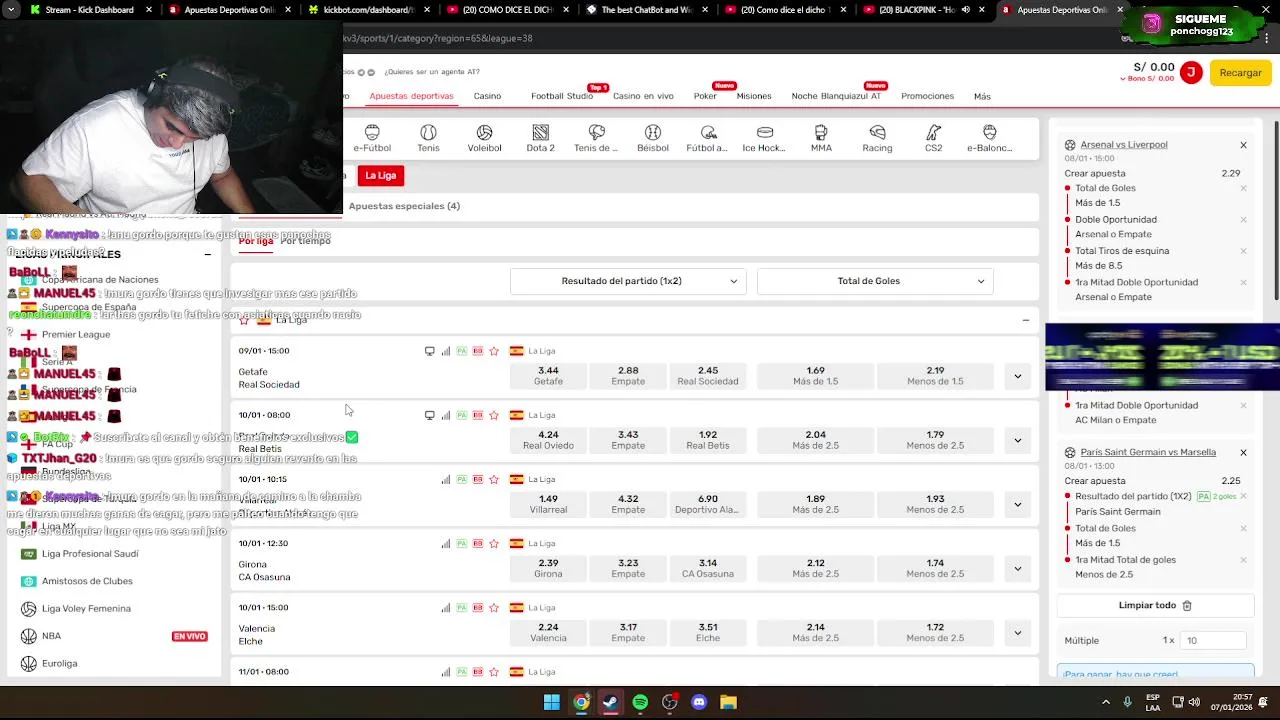1280x720 pixels.
Task: Open Windows Start menu
Action: tap(551, 702)
